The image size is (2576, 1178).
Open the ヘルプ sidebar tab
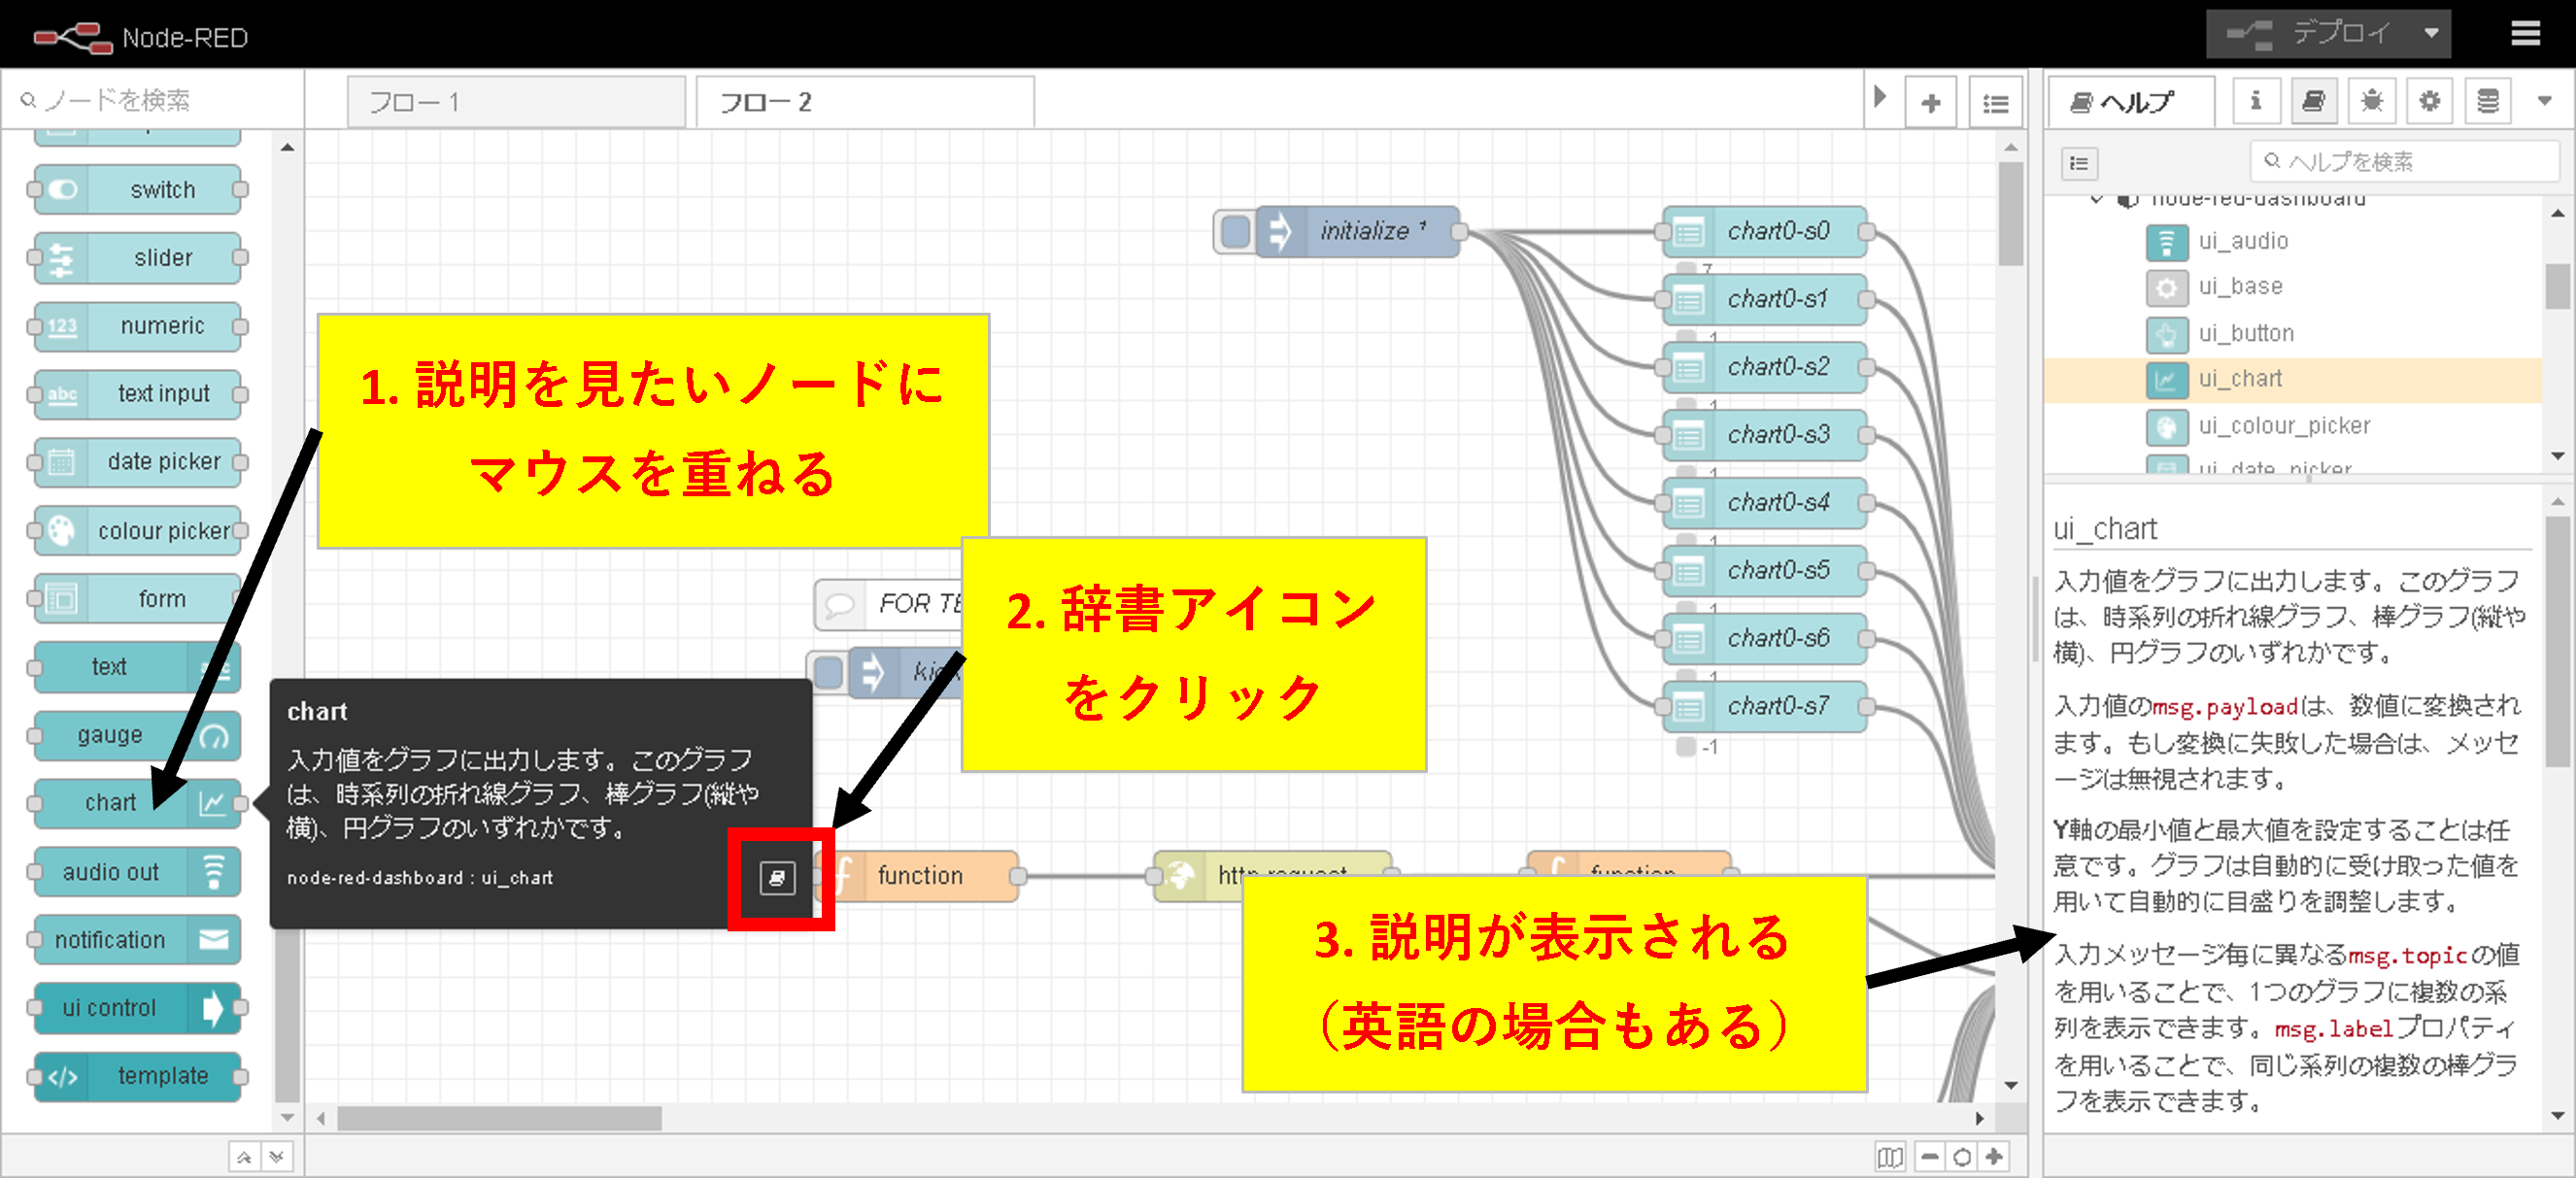click(x=2132, y=102)
